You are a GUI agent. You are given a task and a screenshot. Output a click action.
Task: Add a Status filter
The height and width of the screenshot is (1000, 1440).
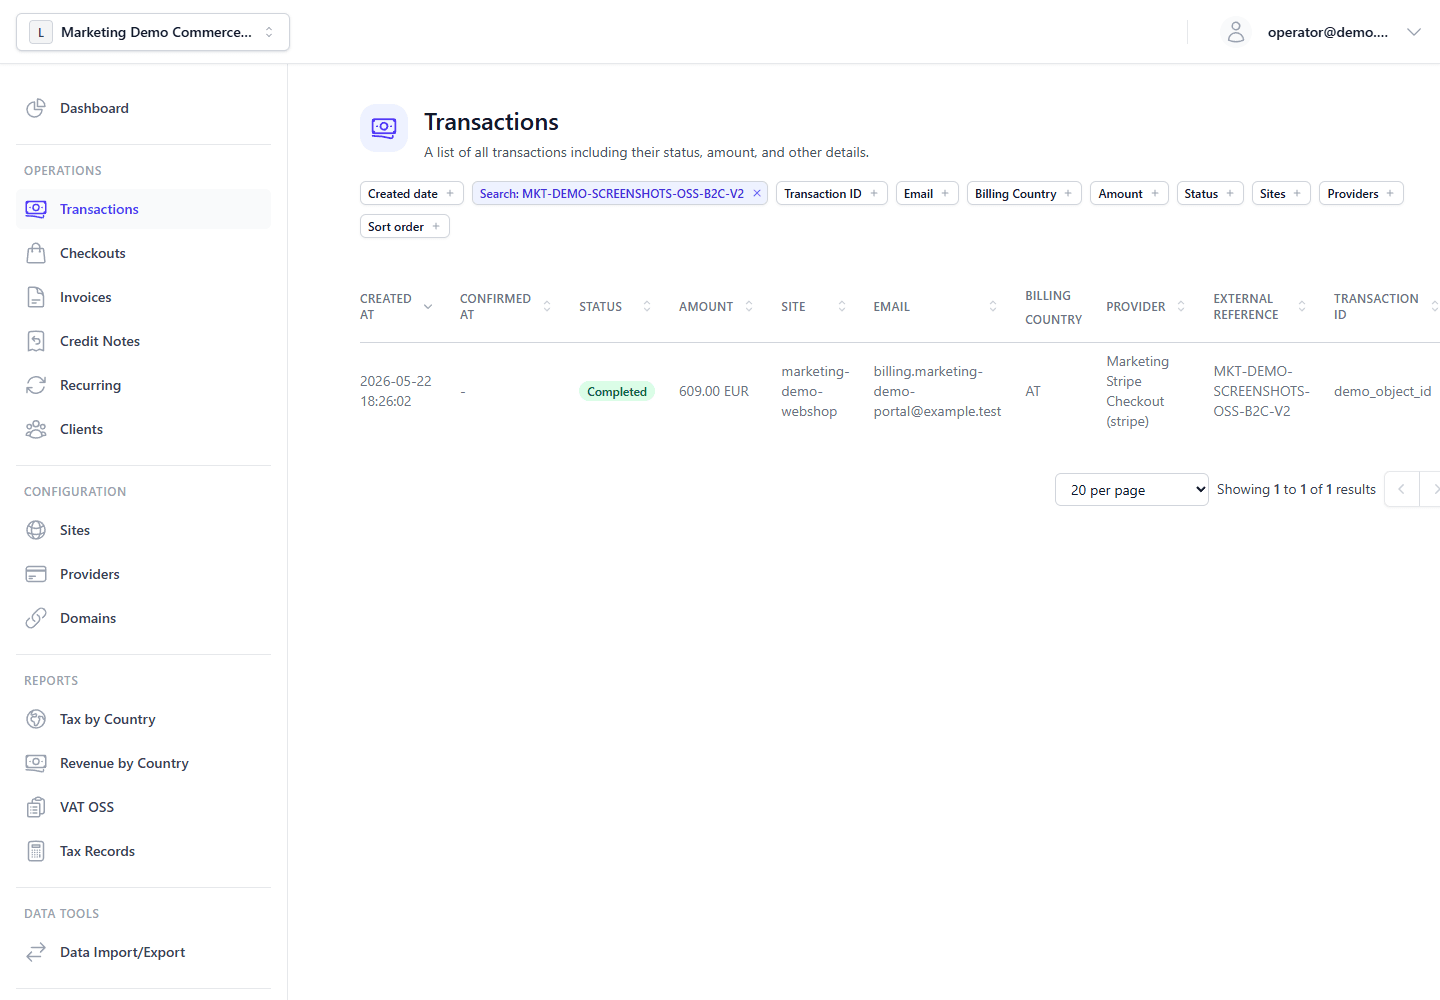click(x=1210, y=193)
